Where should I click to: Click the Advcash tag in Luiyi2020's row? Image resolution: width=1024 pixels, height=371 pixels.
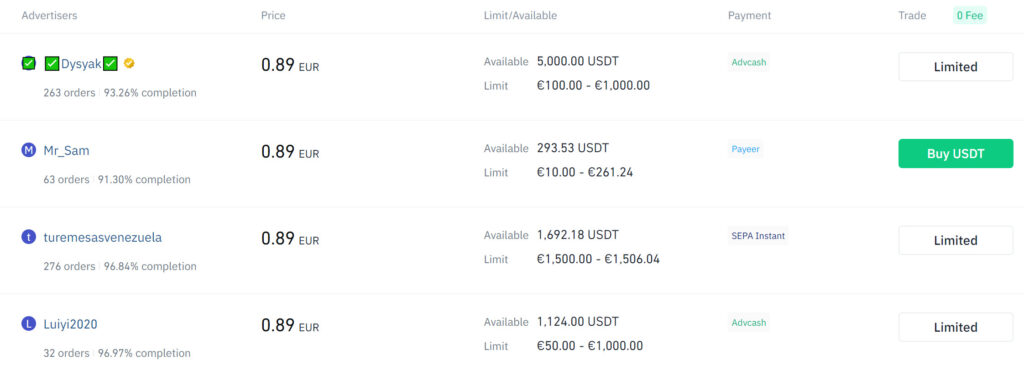(749, 323)
